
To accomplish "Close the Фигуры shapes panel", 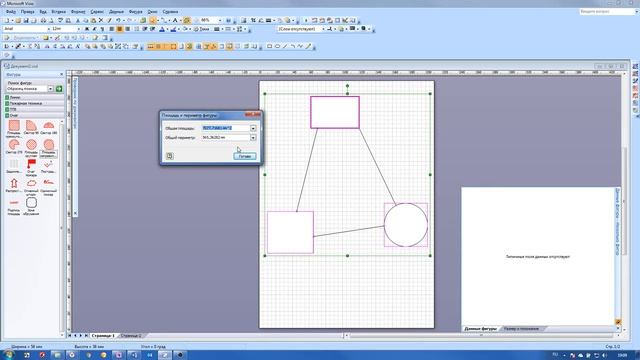I will (x=62, y=75).
